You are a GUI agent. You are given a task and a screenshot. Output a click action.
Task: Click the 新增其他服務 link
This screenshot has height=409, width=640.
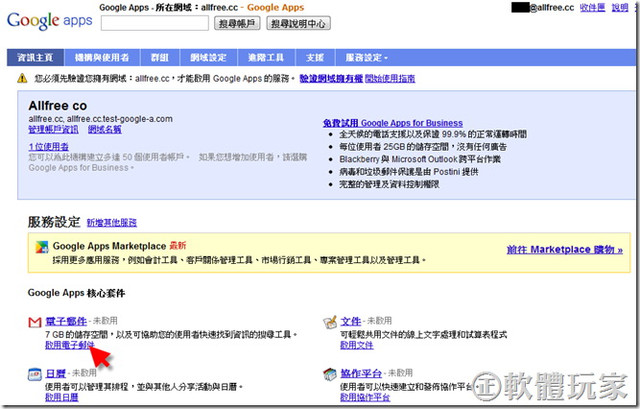click(x=112, y=222)
